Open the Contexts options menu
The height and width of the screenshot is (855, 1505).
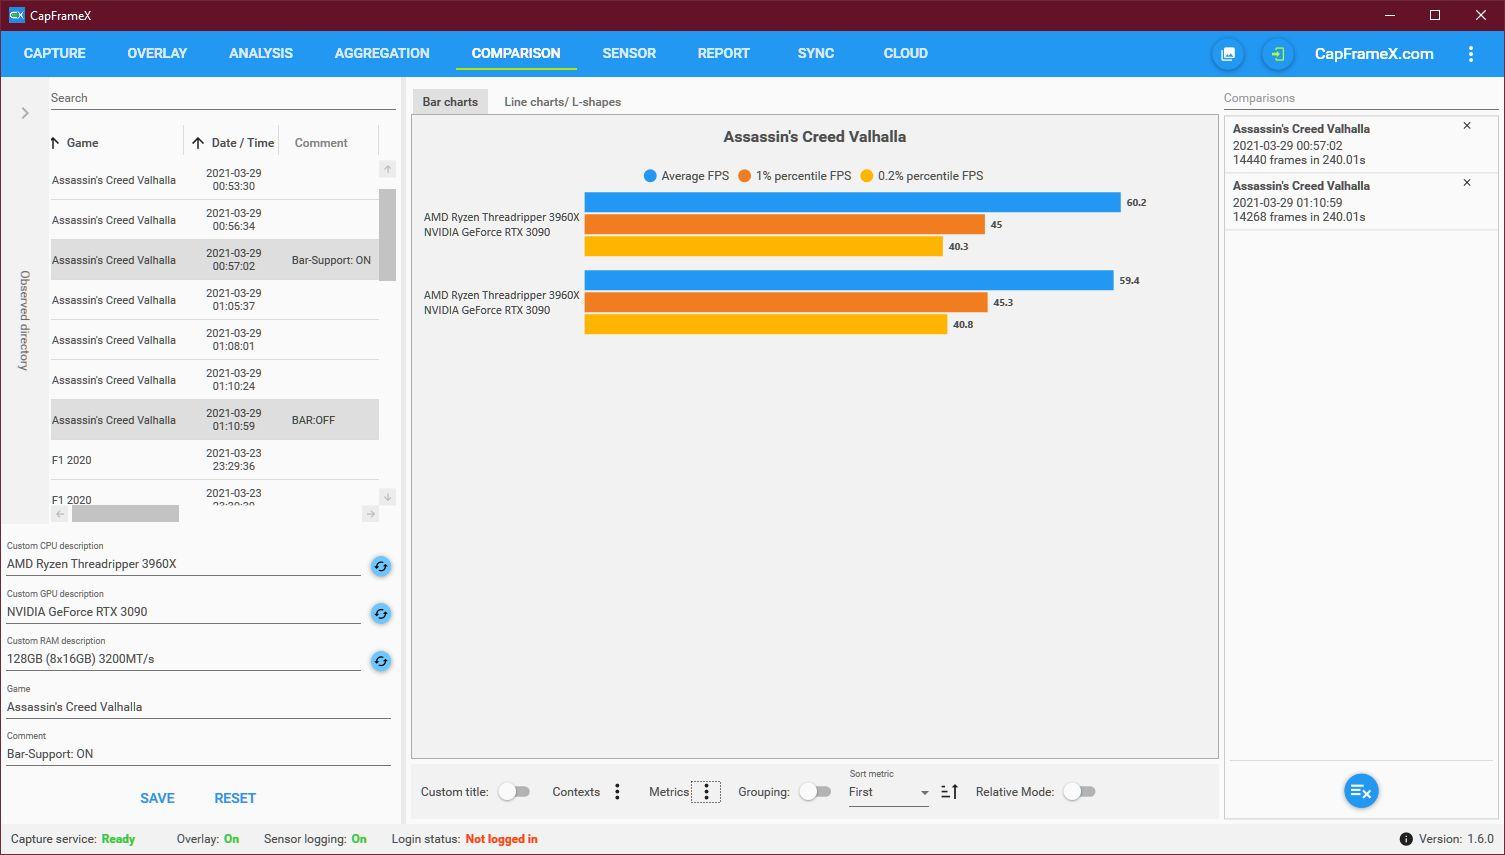point(617,792)
